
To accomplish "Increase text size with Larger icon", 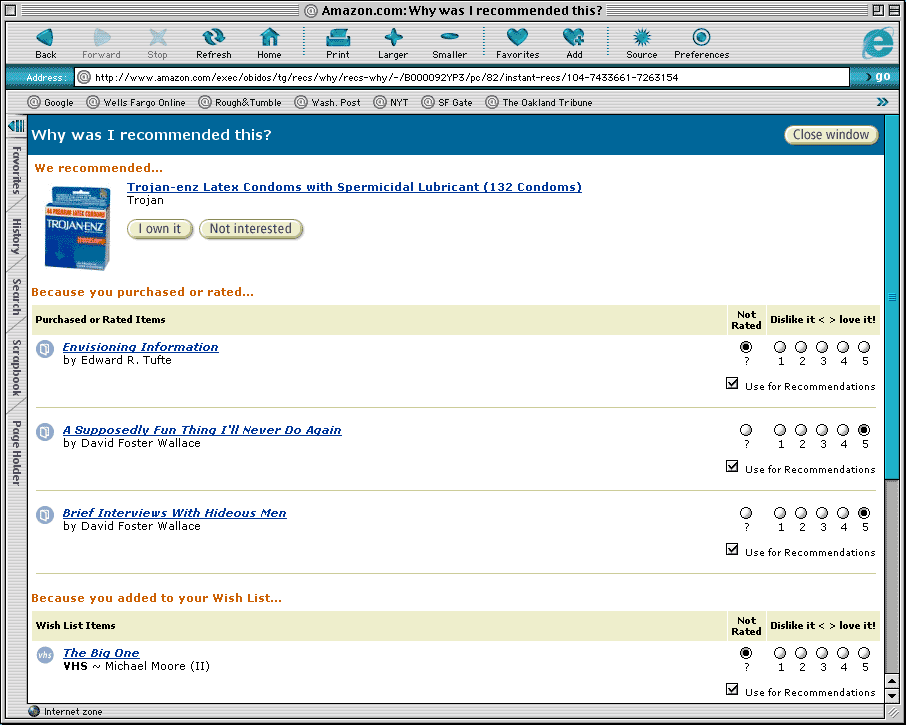I will [x=393, y=38].
